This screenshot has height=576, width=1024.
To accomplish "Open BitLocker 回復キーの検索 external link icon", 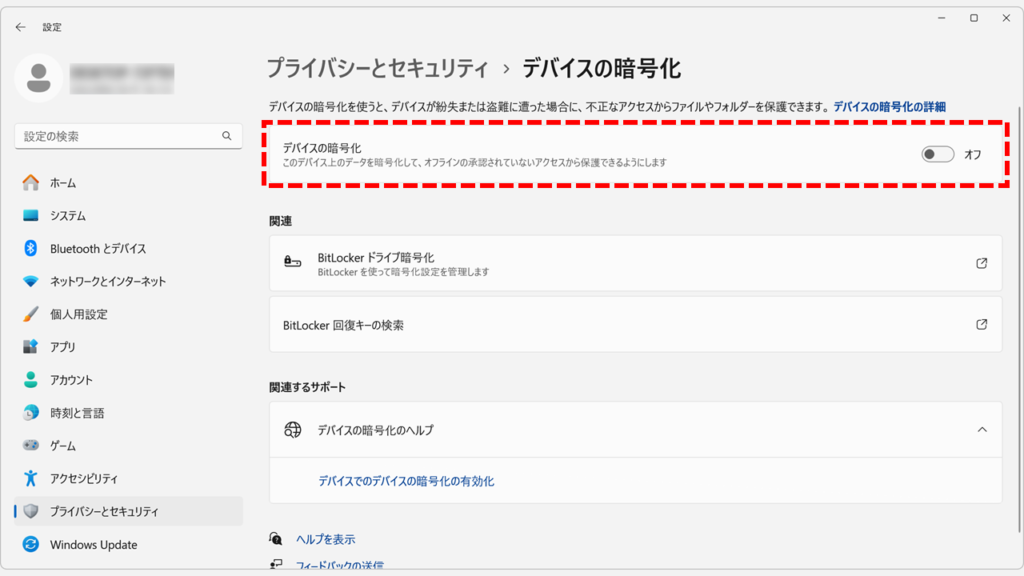I will point(982,325).
